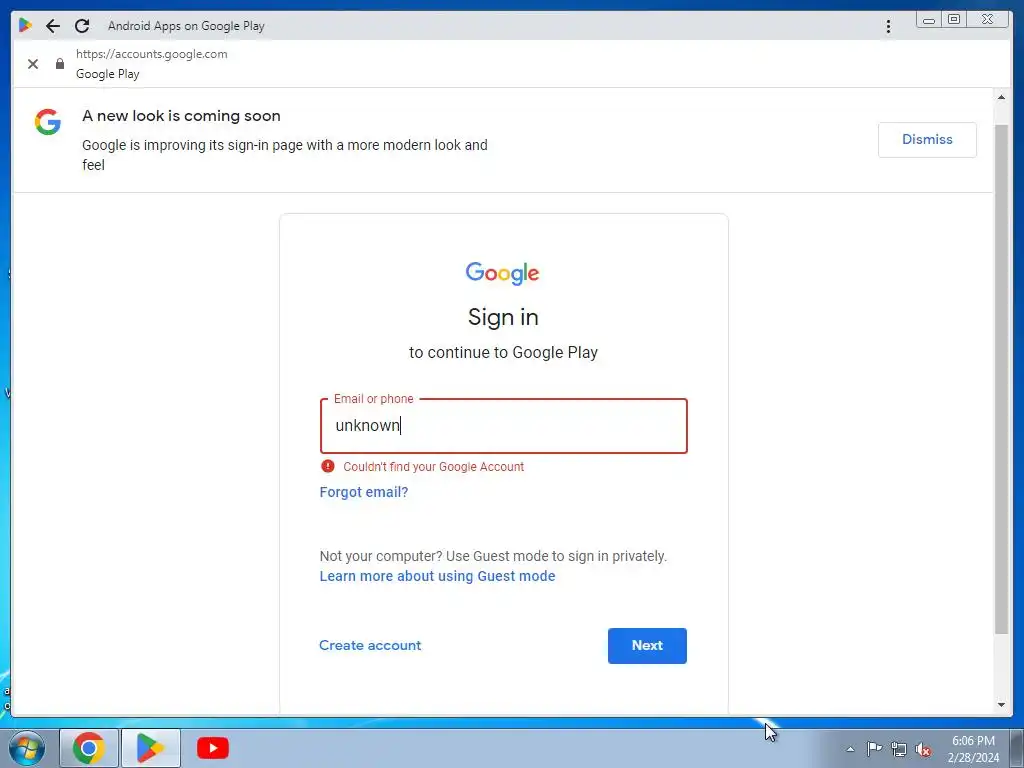1024x768 pixels.
Task: Open Chrome from the taskbar
Action: pyautogui.click(x=89, y=748)
